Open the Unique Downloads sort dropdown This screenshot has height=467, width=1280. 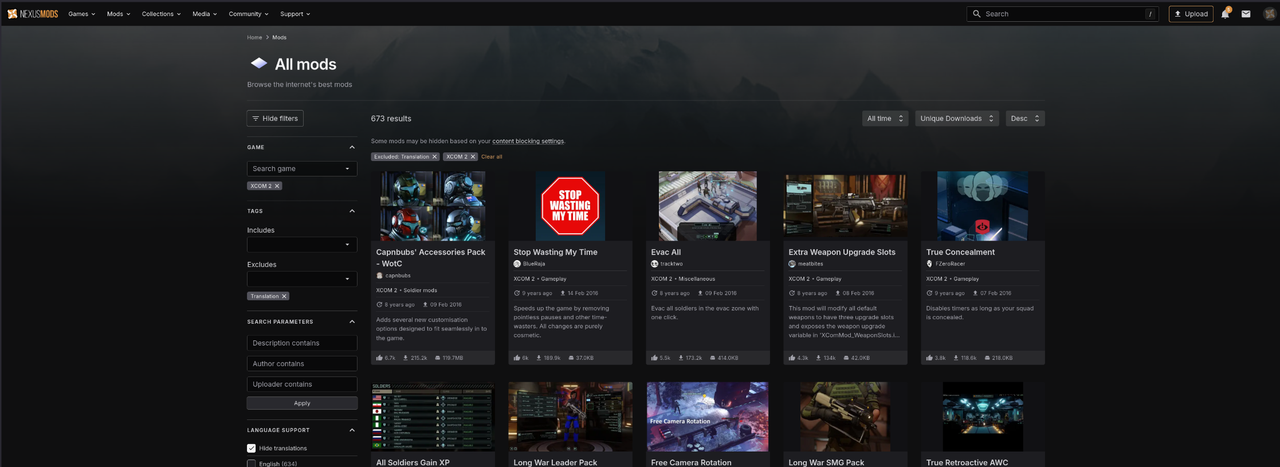(x=957, y=118)
